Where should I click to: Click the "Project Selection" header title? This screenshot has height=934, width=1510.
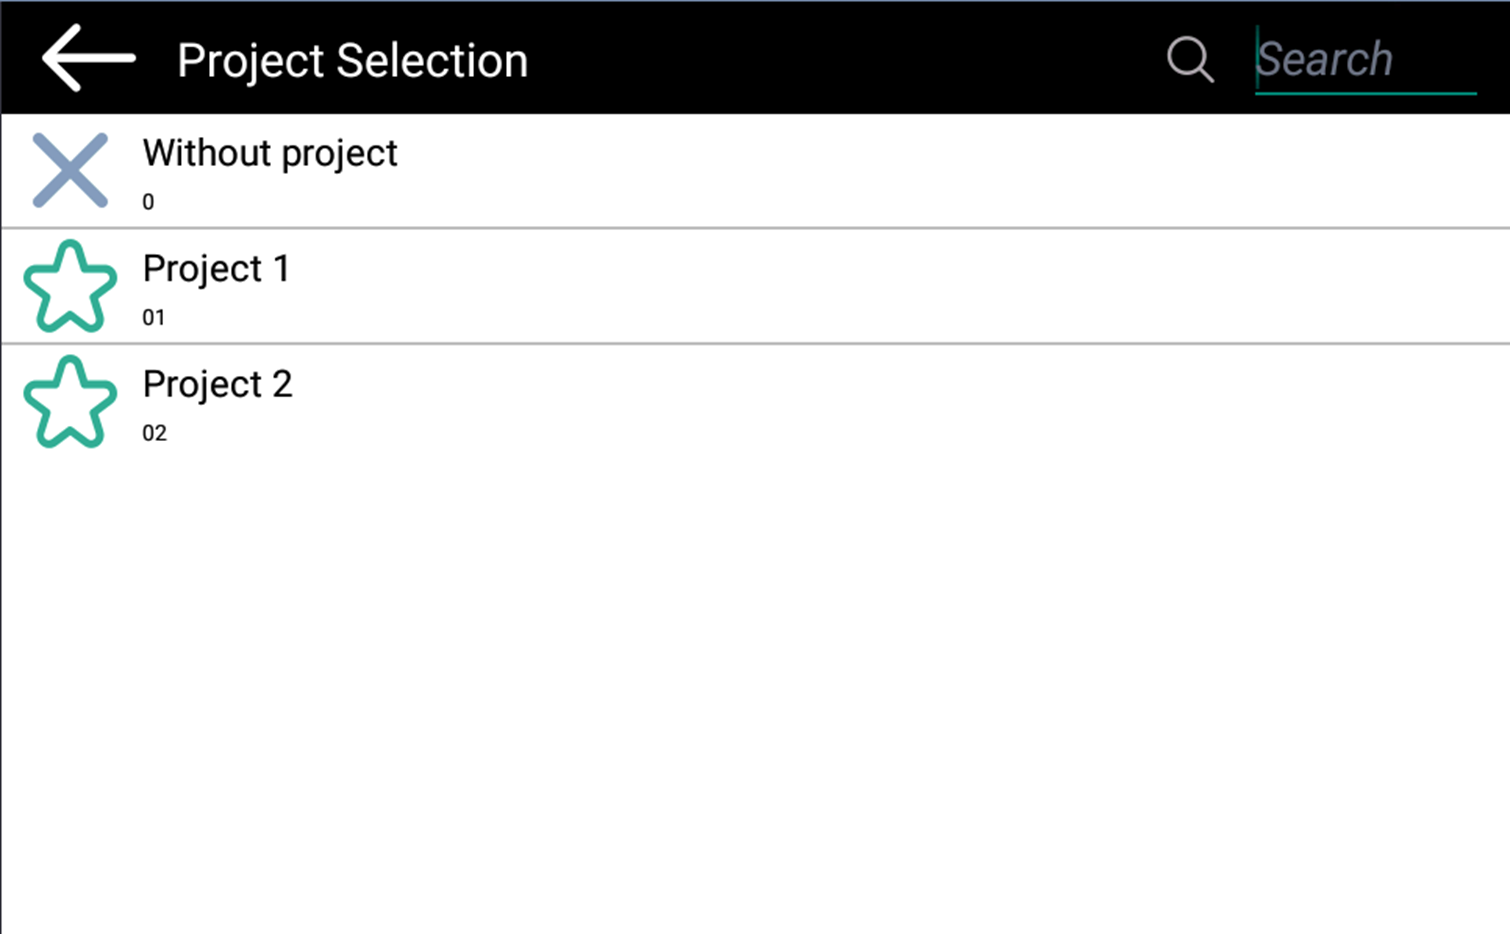352,60
